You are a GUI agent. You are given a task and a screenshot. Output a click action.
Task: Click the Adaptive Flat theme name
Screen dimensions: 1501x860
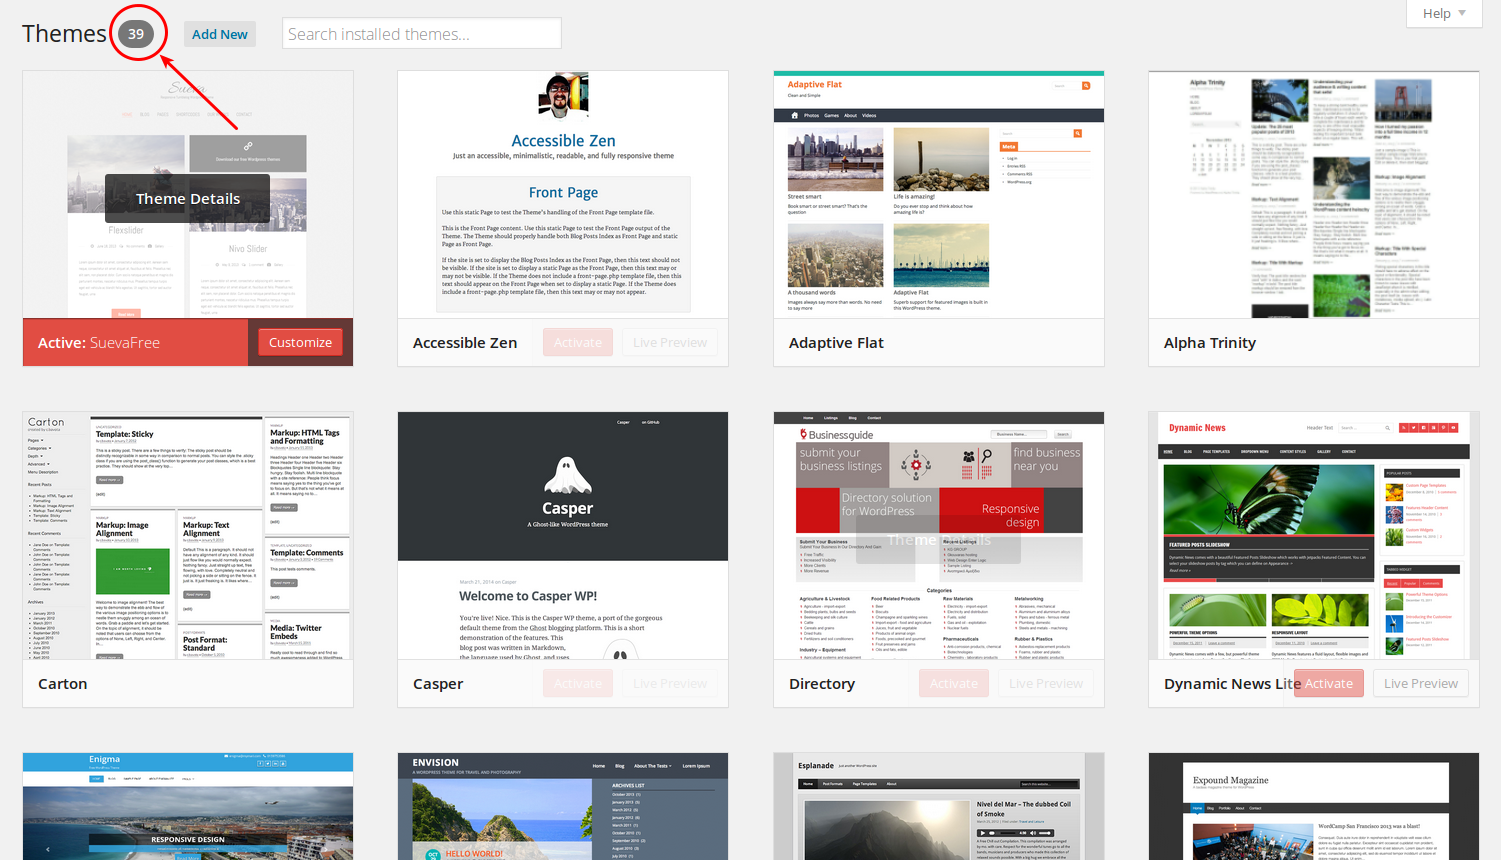[836, 342]
